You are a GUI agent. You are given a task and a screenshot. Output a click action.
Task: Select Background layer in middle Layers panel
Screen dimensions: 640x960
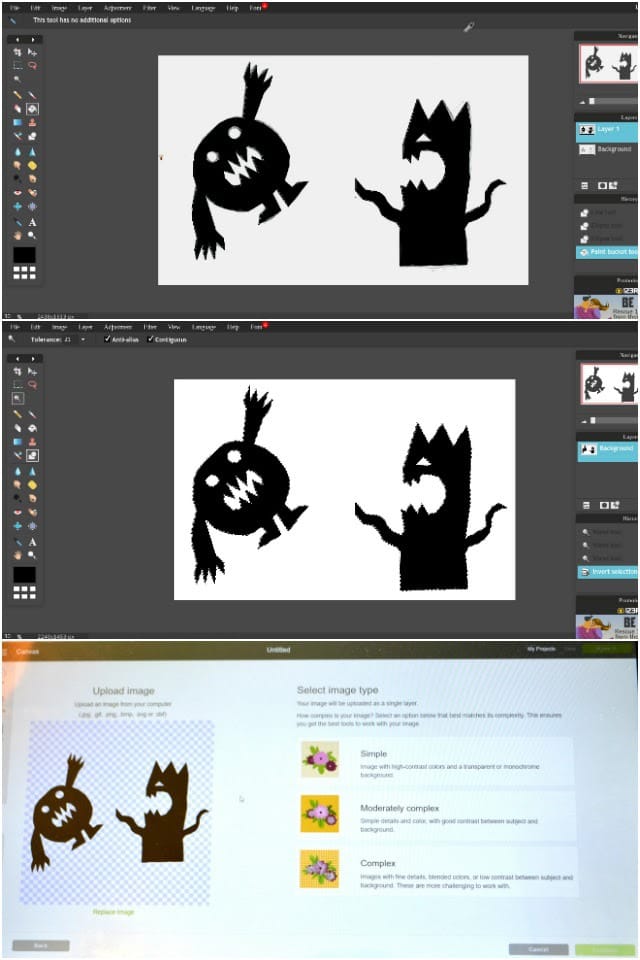pos(607,450)
